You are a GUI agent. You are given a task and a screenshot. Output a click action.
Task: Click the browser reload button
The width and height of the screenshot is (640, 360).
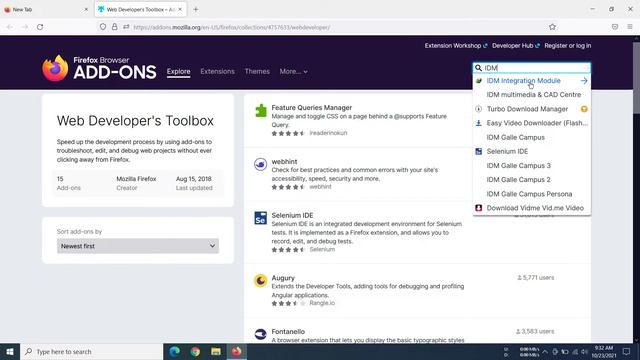(x=40, y=27)
